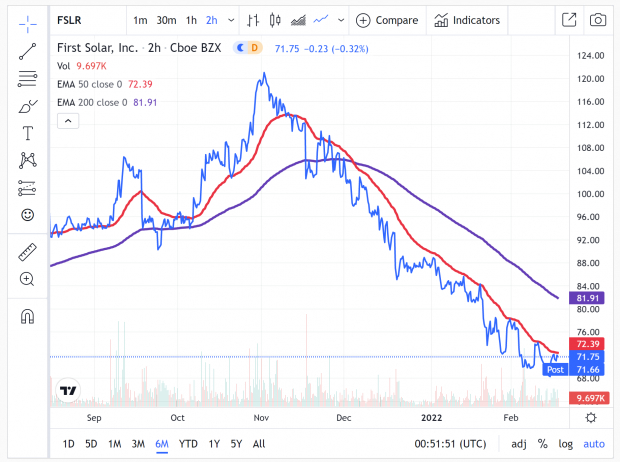Click the 9.697K volume axis label
The width and height of the screenshot is (620, 462).
click(589, 398)
